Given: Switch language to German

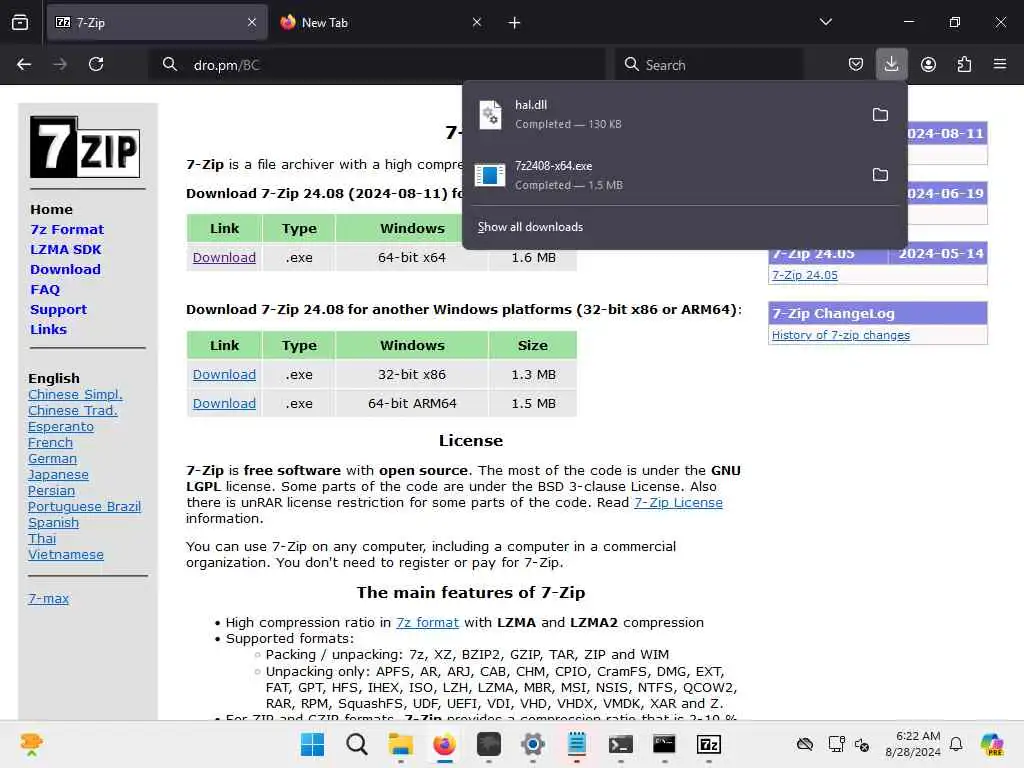Looking at the screenshot, I should (52, 458).
